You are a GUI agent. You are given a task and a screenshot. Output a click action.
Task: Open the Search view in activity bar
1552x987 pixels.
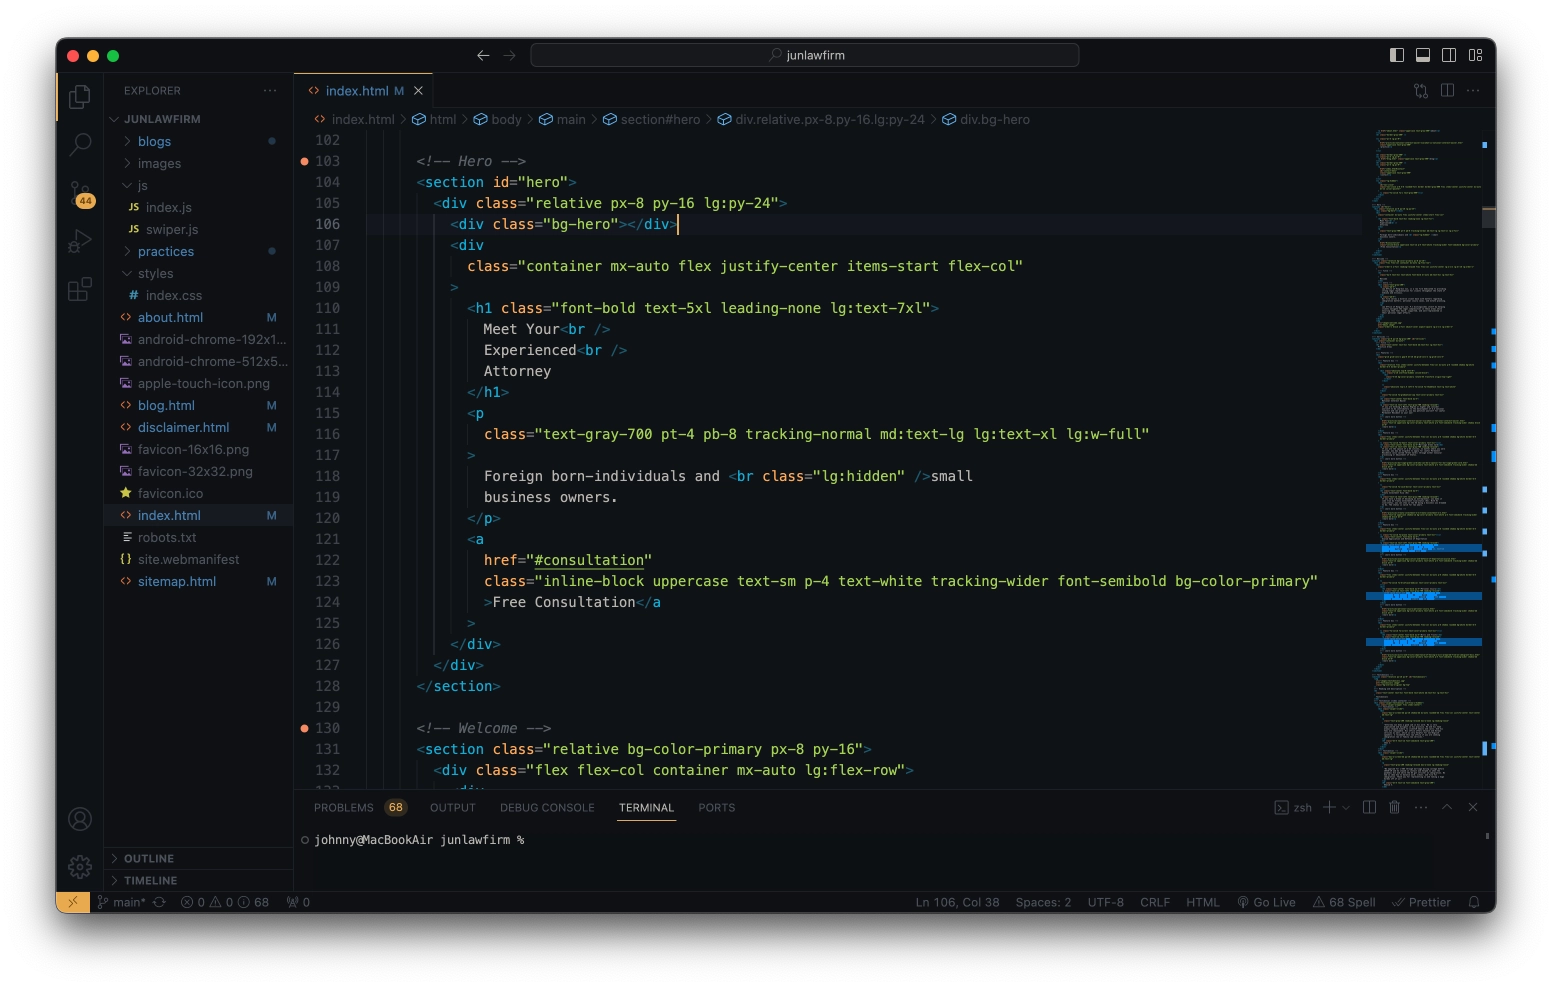coord(80,145)
